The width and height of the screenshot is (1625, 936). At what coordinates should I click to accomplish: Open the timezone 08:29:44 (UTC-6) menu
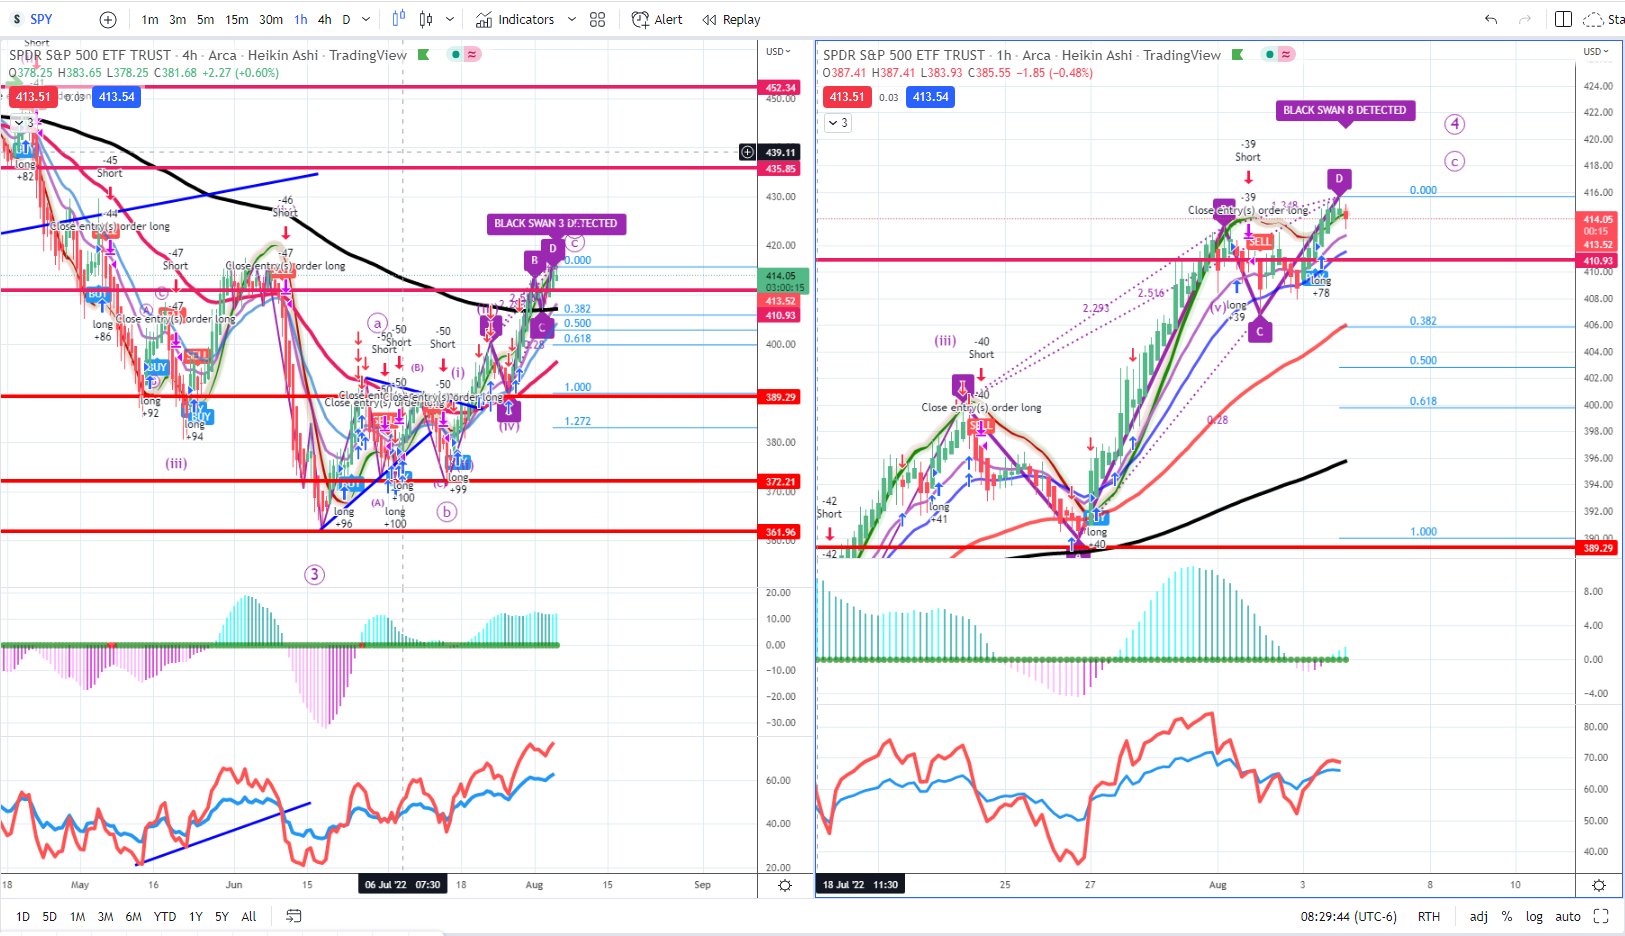click(x=1348, y=916)
